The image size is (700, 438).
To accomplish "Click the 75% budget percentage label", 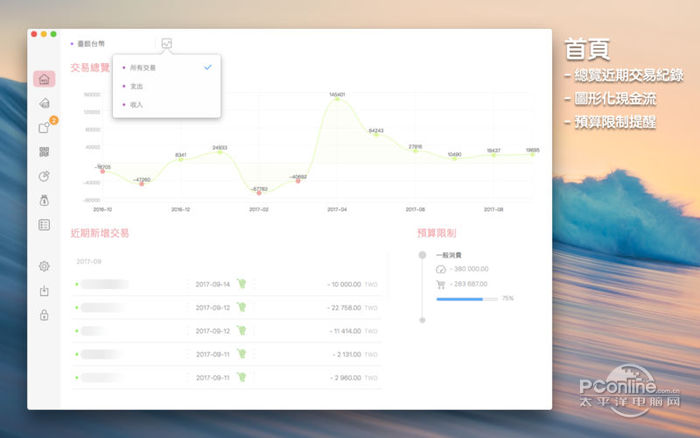I will pos(508,298).
